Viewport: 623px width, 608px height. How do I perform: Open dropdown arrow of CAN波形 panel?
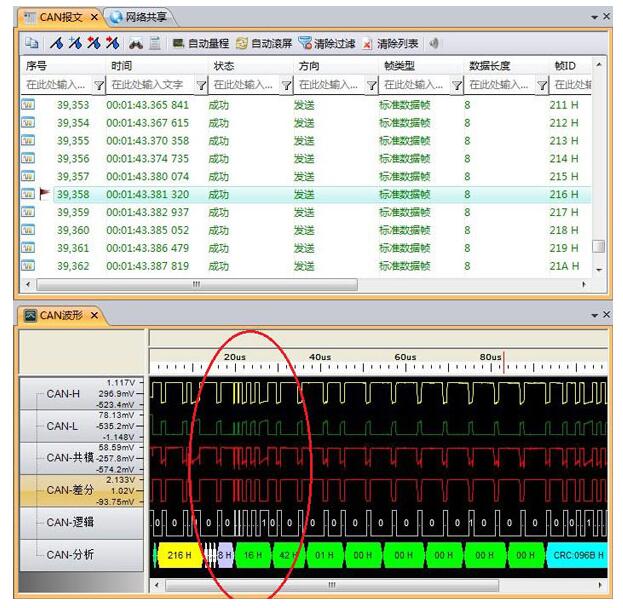[x=595, y=316]
